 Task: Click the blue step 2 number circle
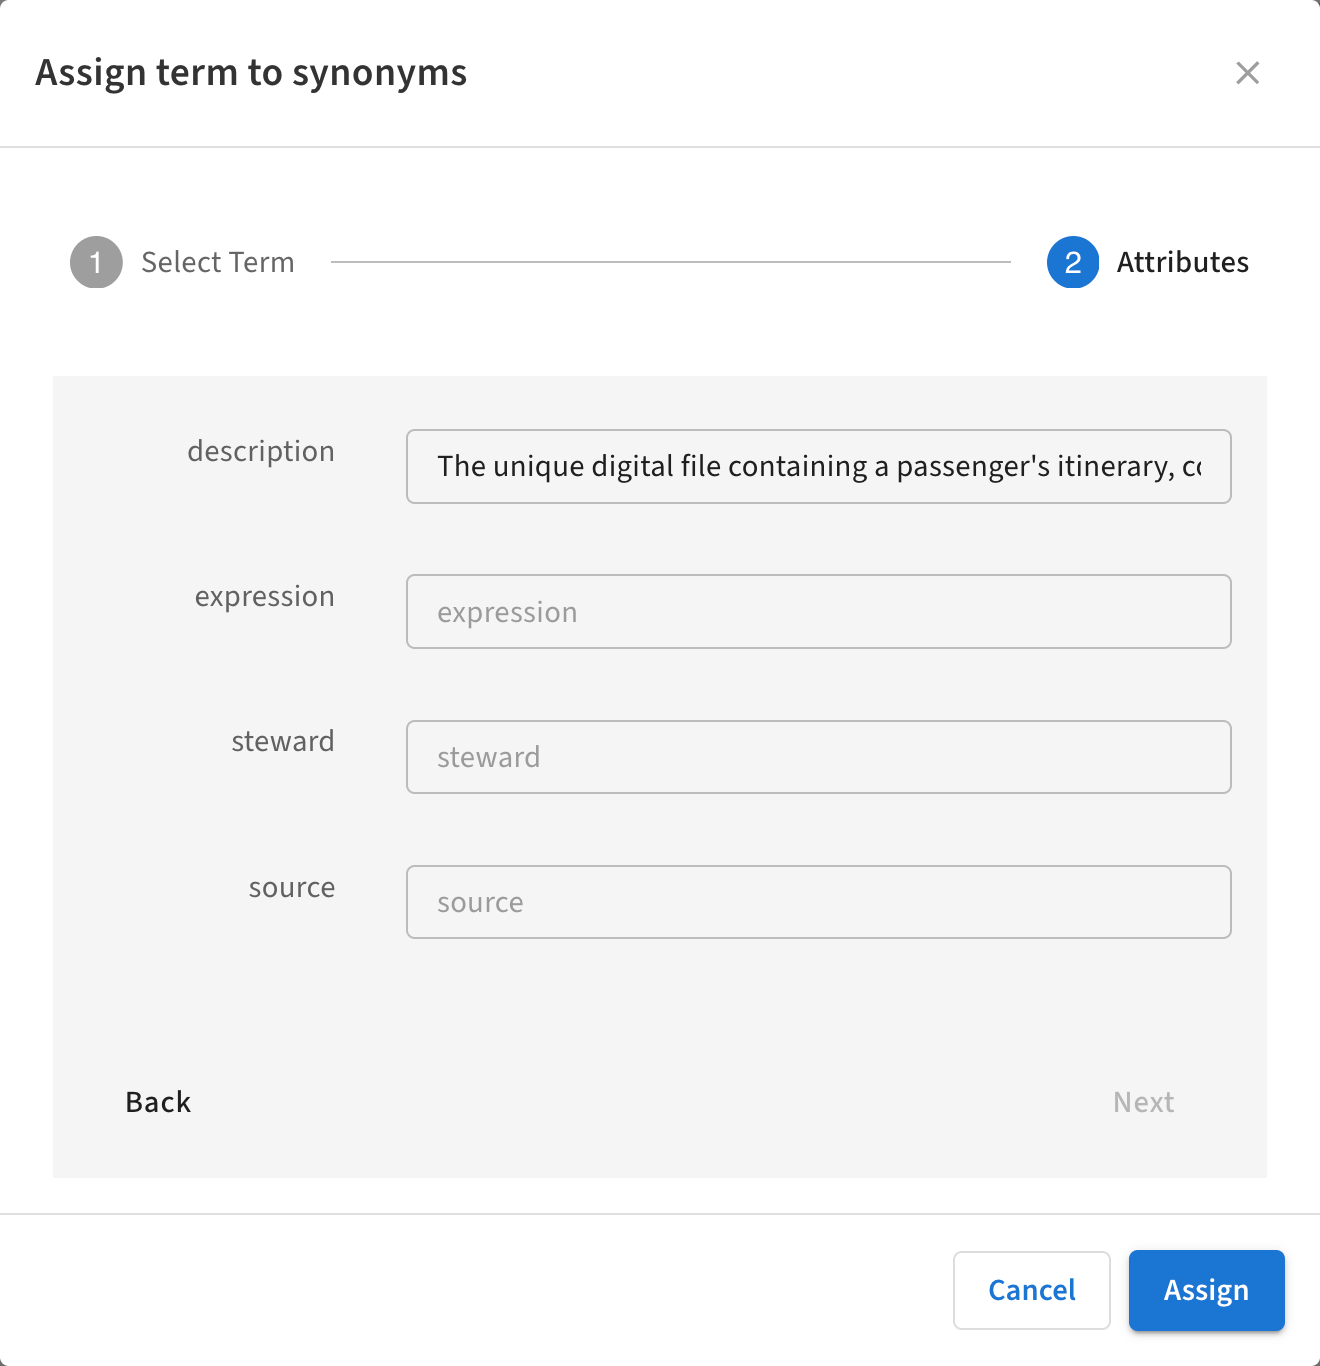[x=1073, y=262]
